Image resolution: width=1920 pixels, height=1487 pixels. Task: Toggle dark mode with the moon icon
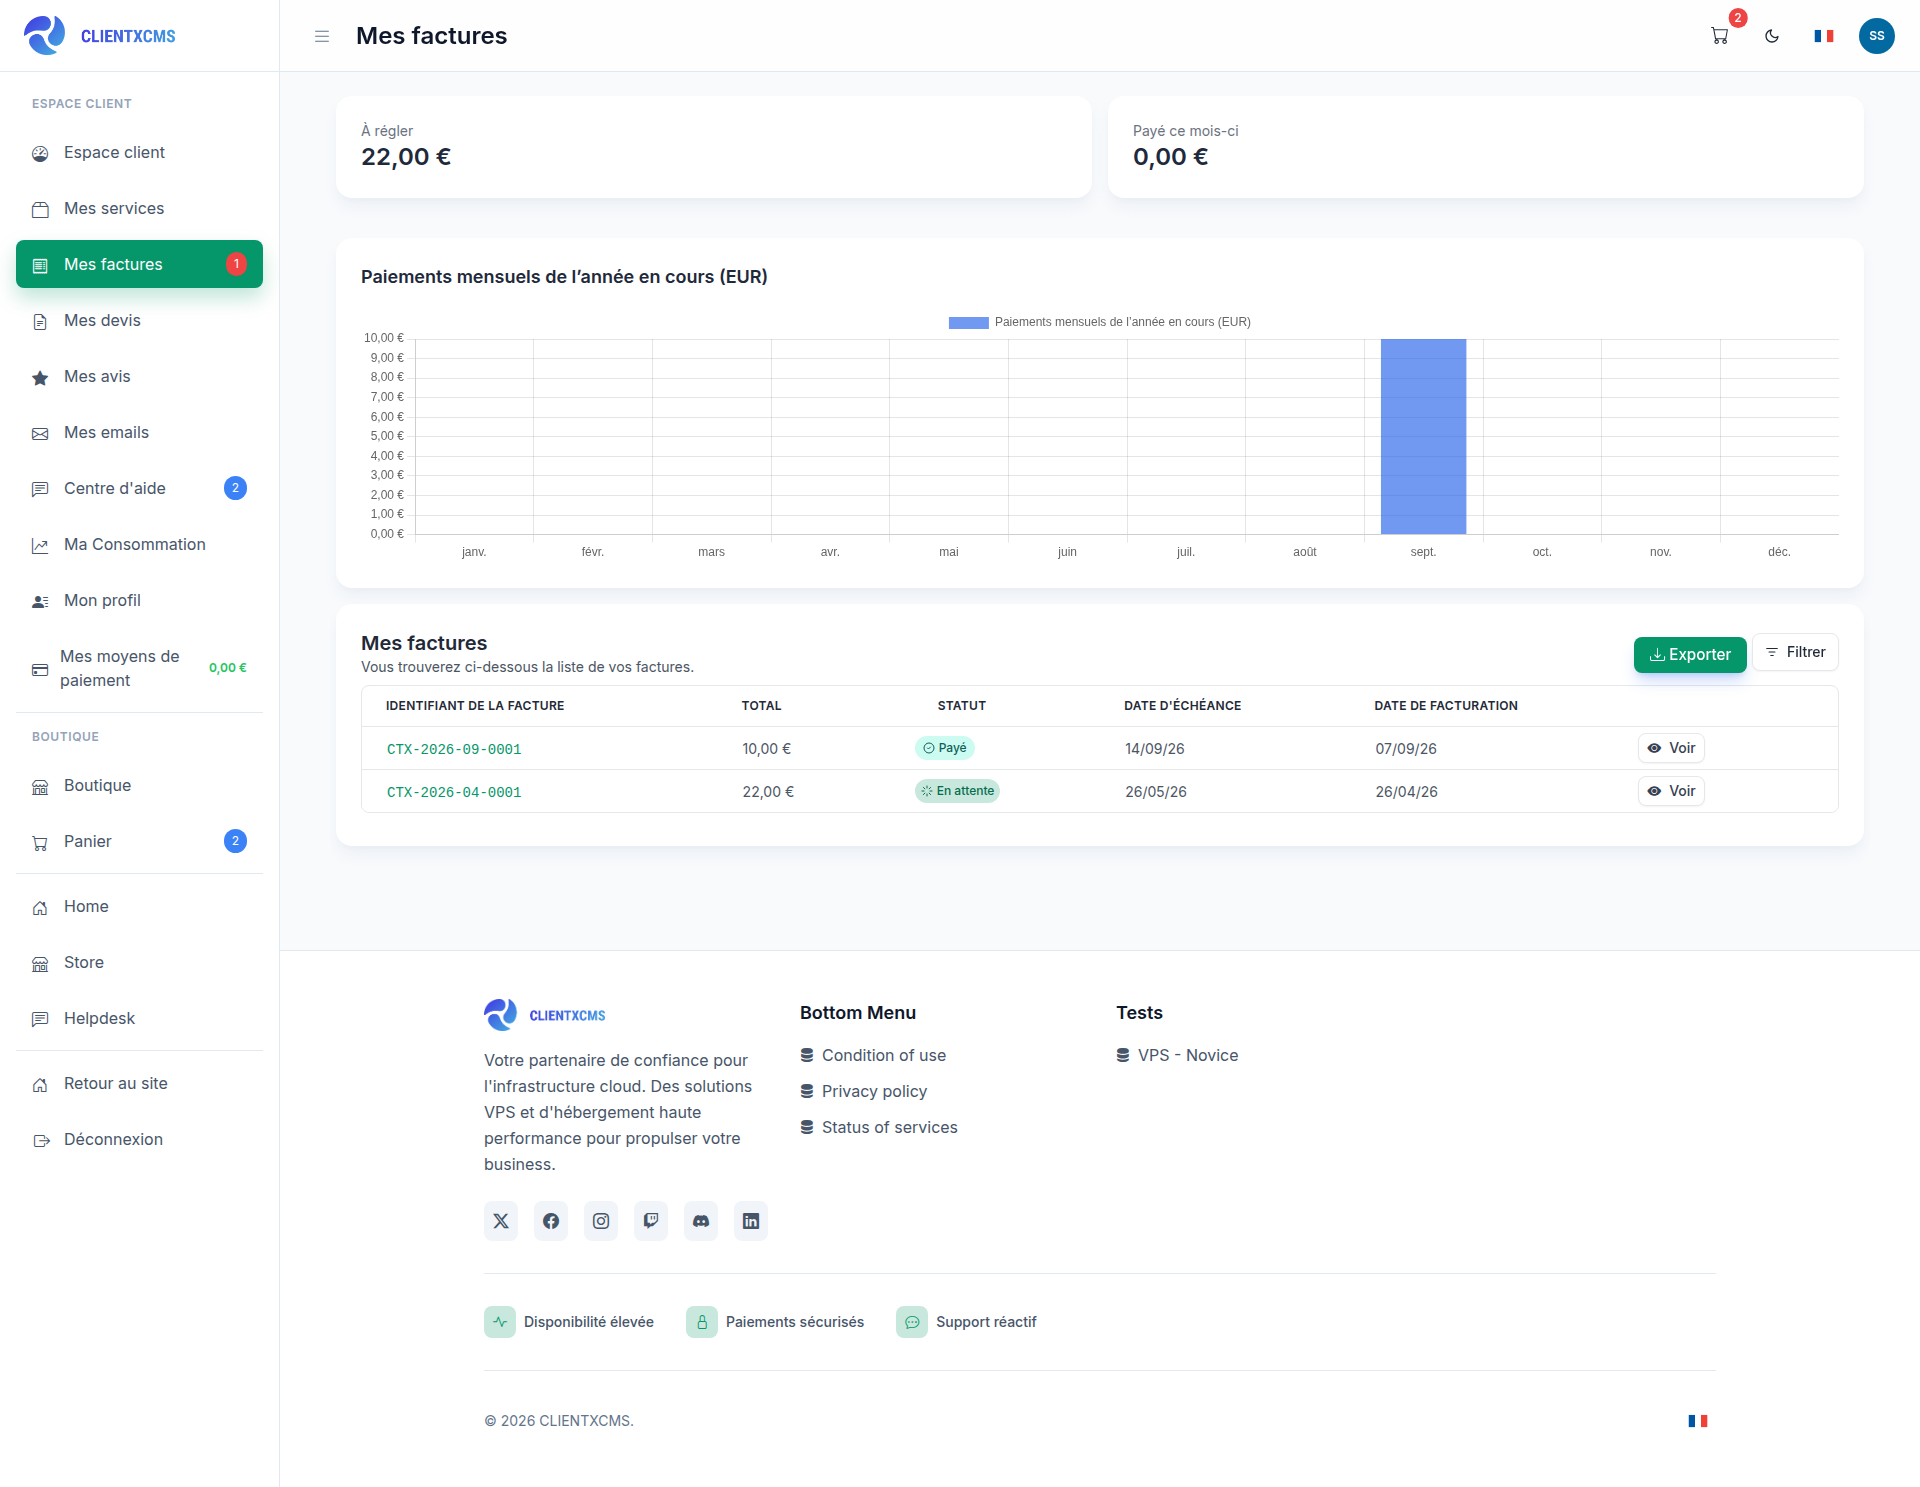click(x=1772, y=36)
